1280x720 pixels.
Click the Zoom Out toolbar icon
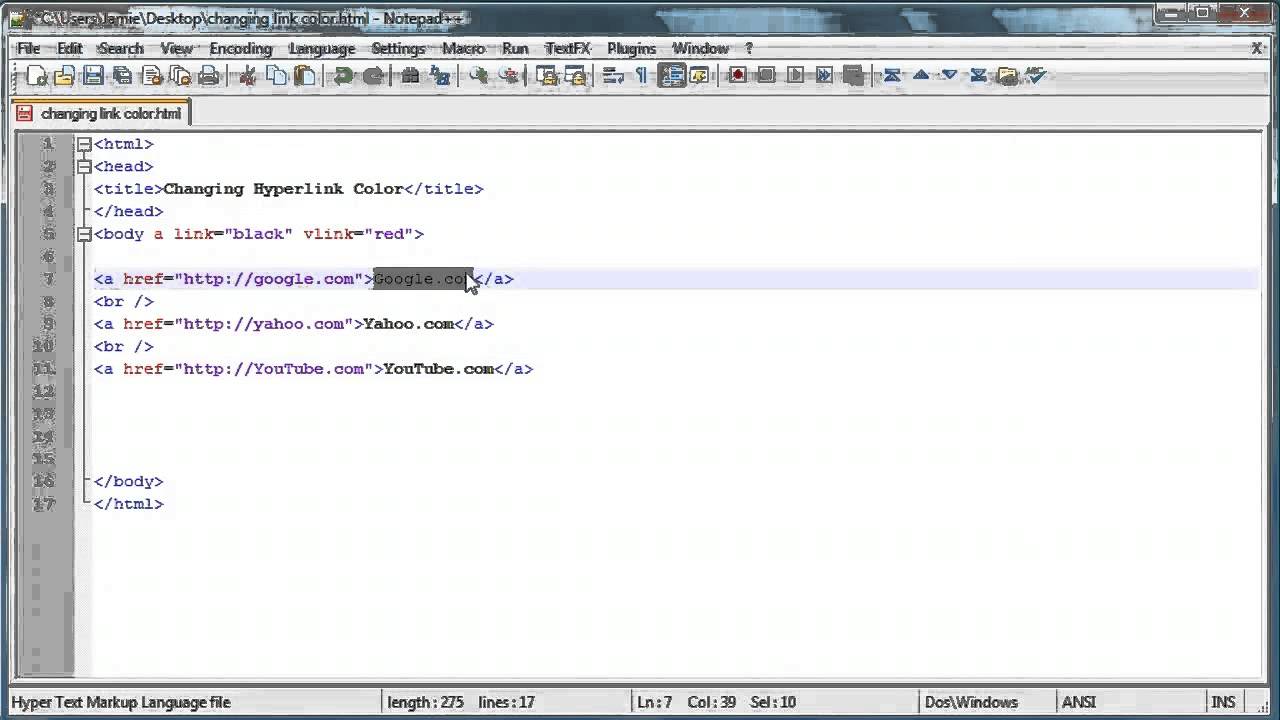click(x=508, y=76)
